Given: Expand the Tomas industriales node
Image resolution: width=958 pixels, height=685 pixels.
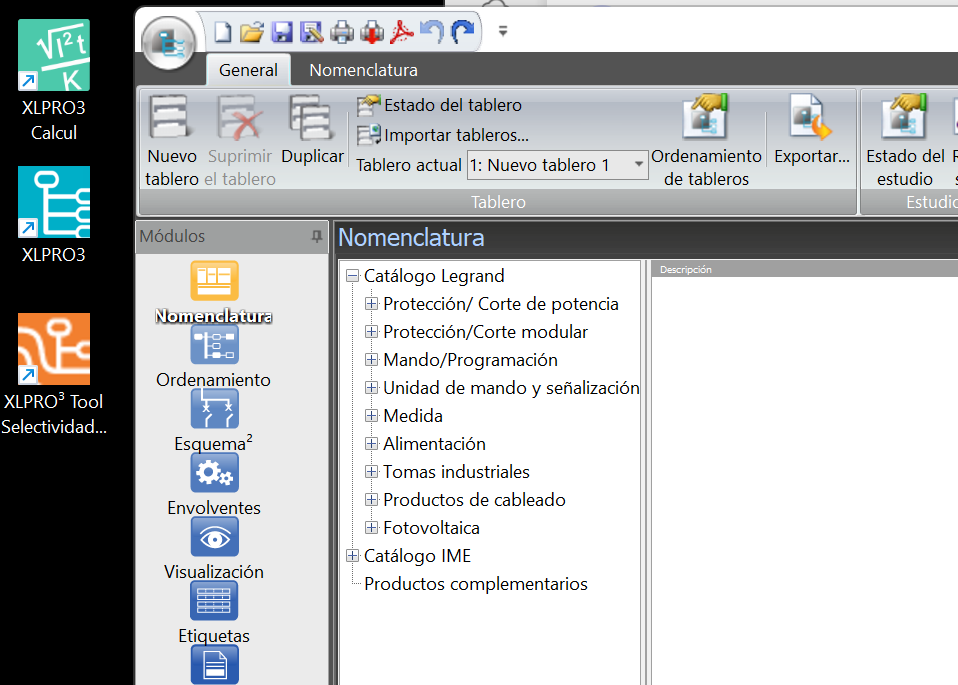Looking at the screenshot, I should [x=371, y=472].
